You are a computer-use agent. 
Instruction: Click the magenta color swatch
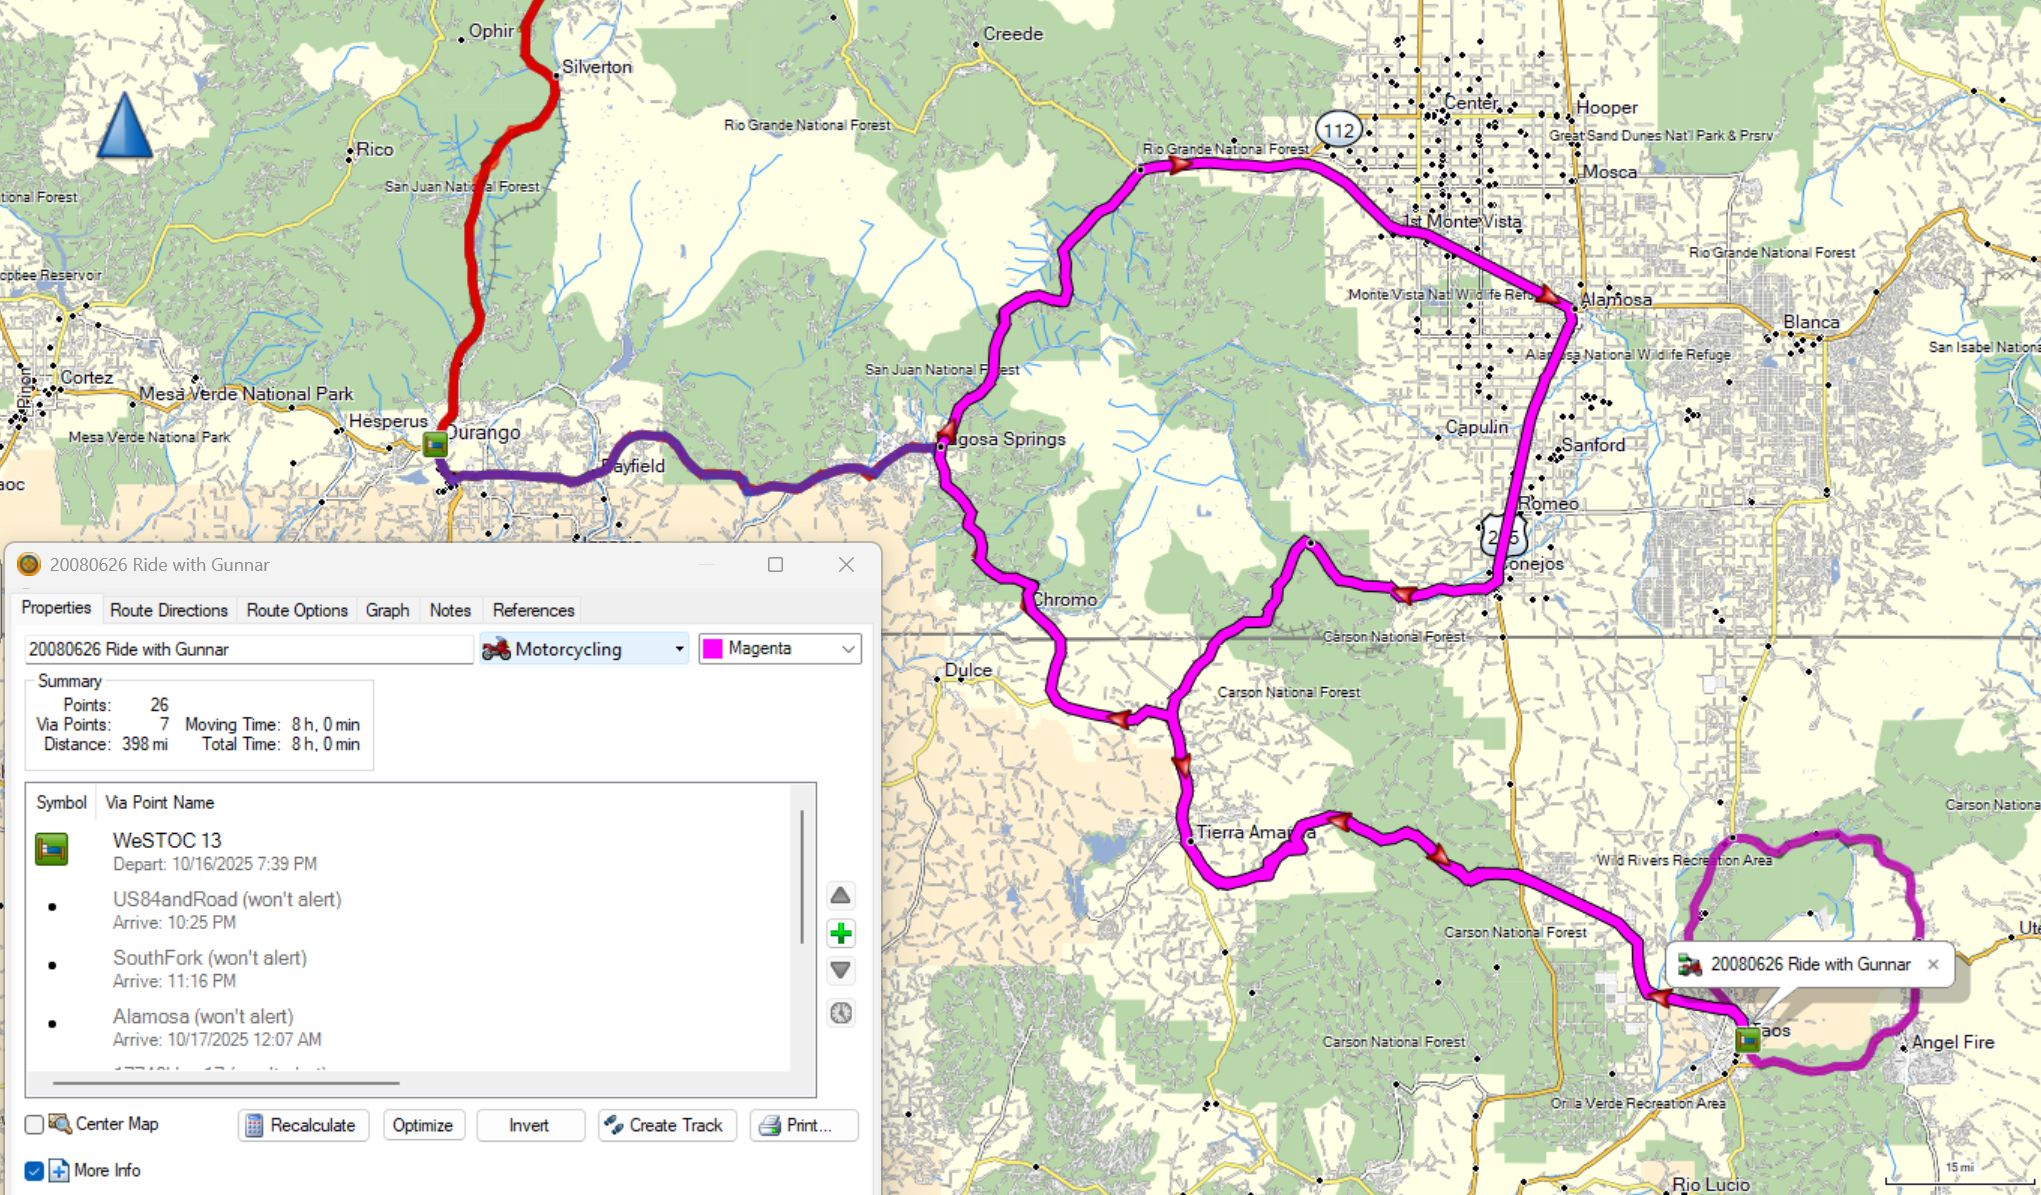713,649
